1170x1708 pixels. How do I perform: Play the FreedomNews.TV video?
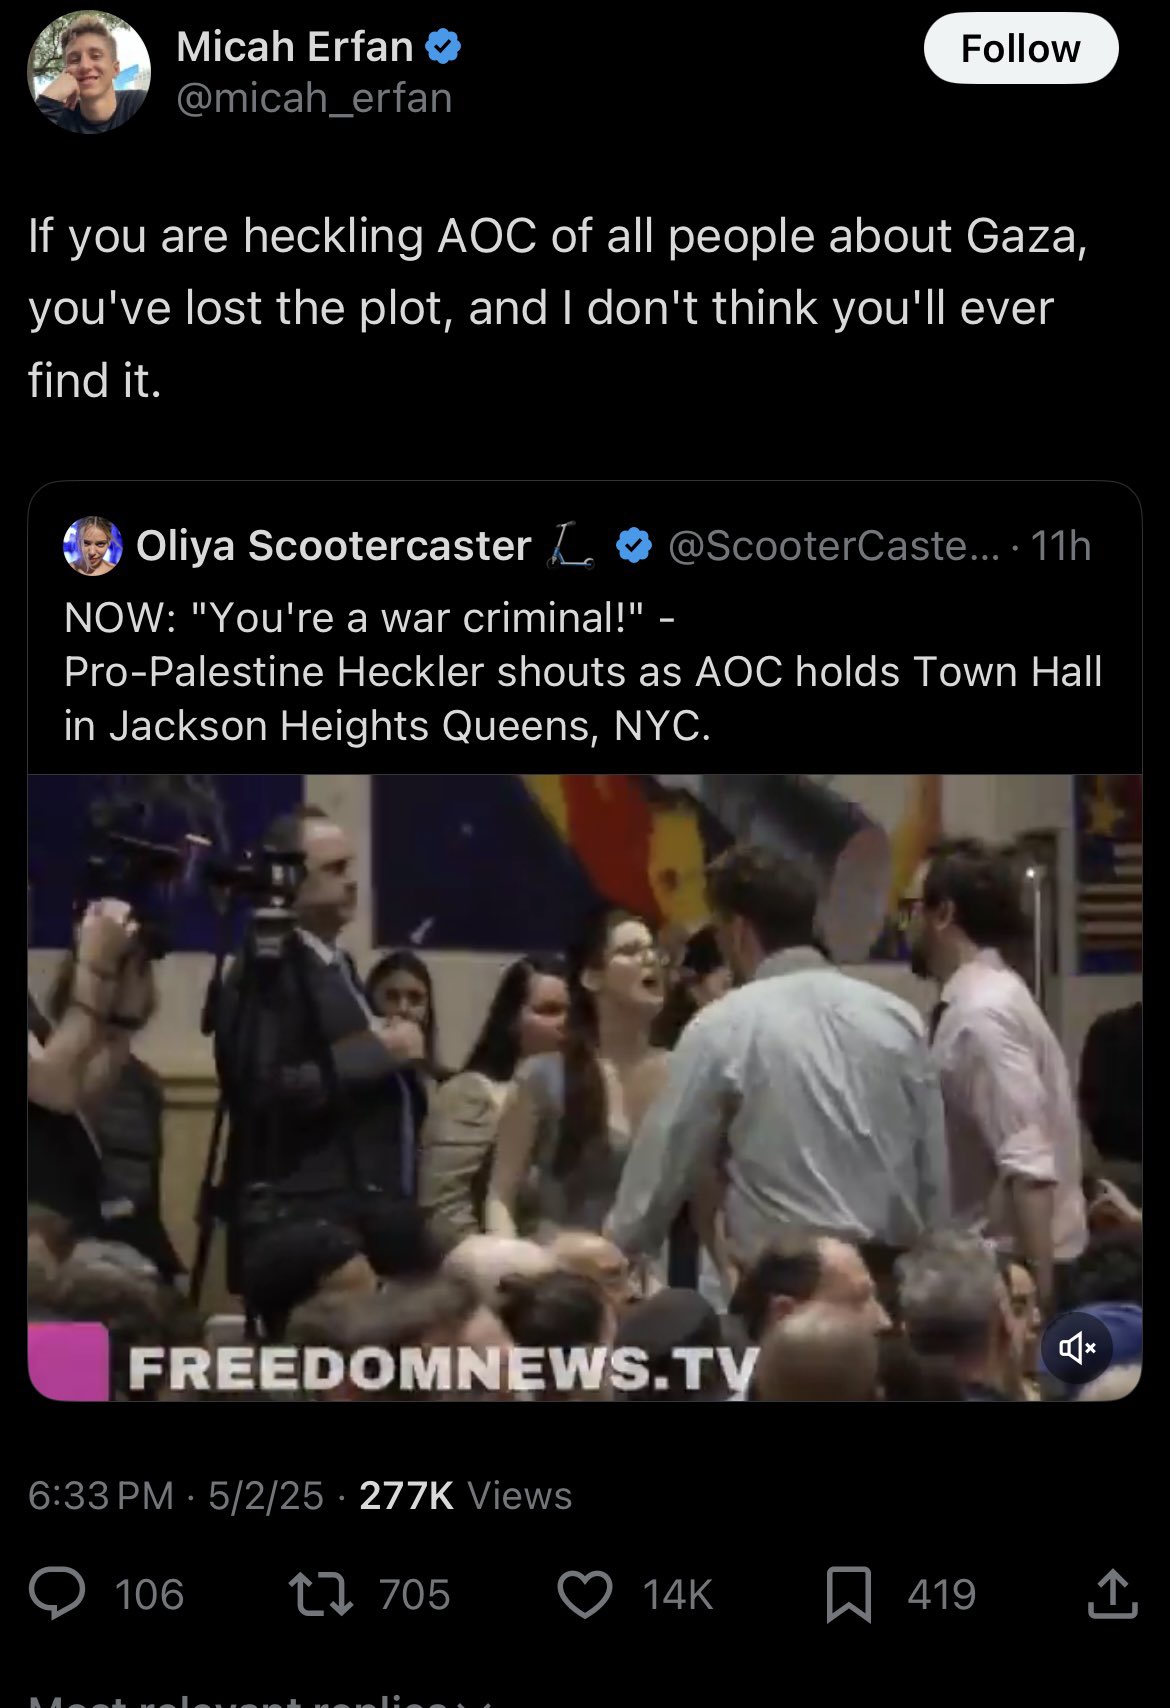[585, 1087]
